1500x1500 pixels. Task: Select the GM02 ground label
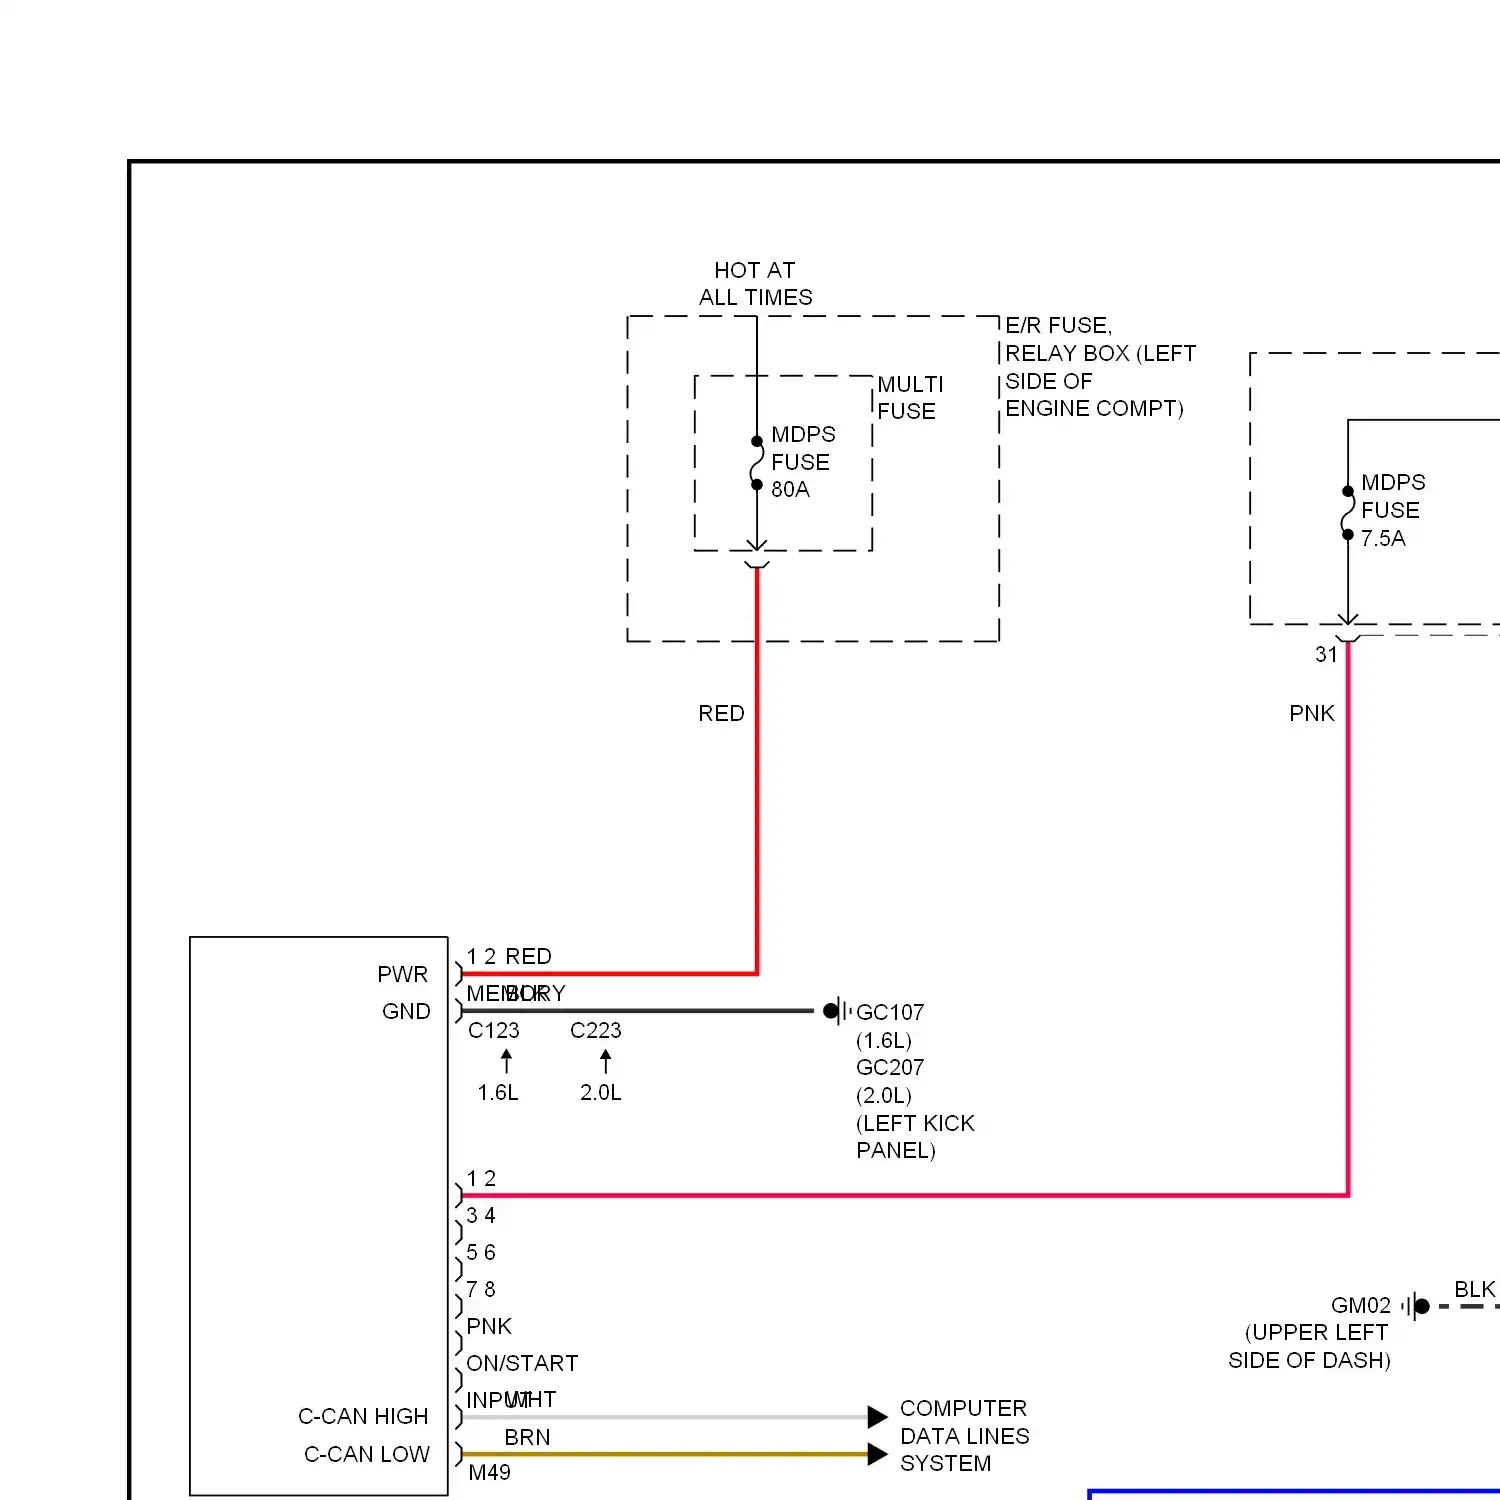click(x=1361, y=1305)
